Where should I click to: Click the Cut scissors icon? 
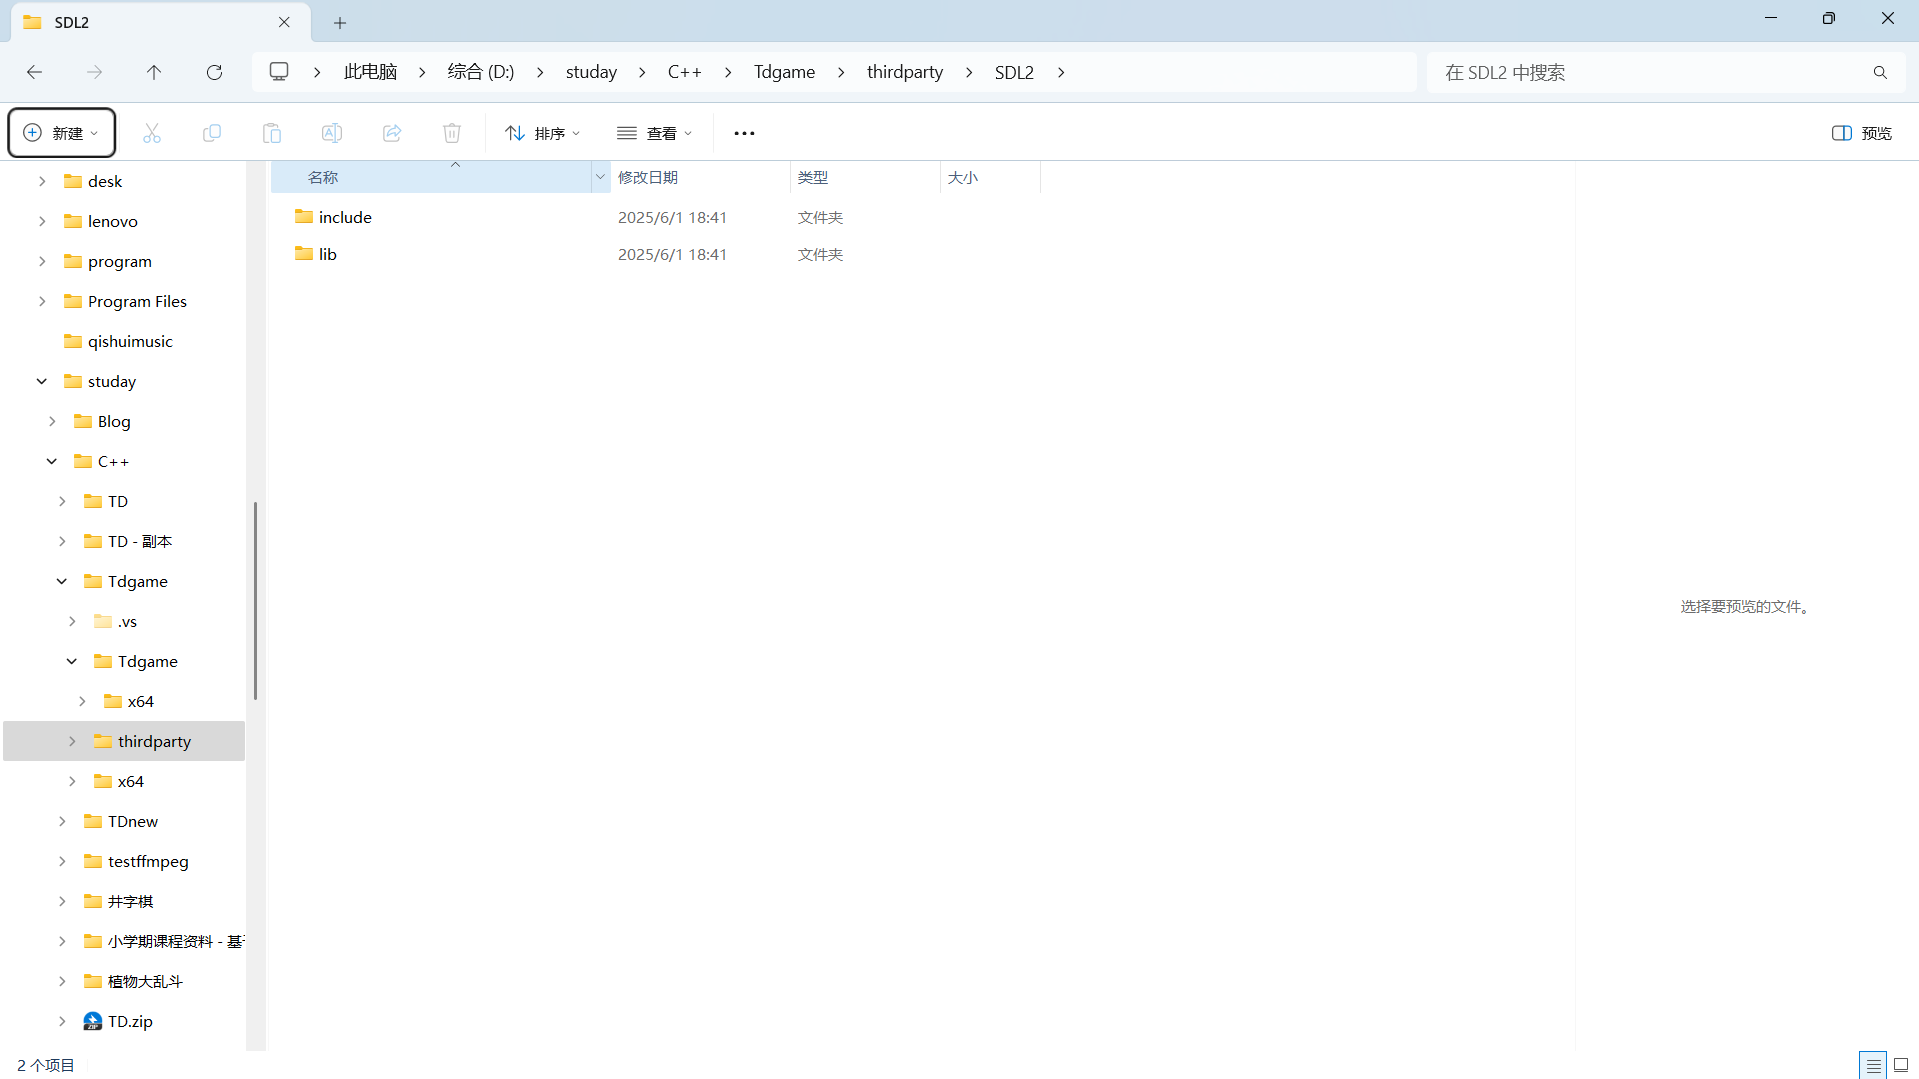[x=152, y=133]
